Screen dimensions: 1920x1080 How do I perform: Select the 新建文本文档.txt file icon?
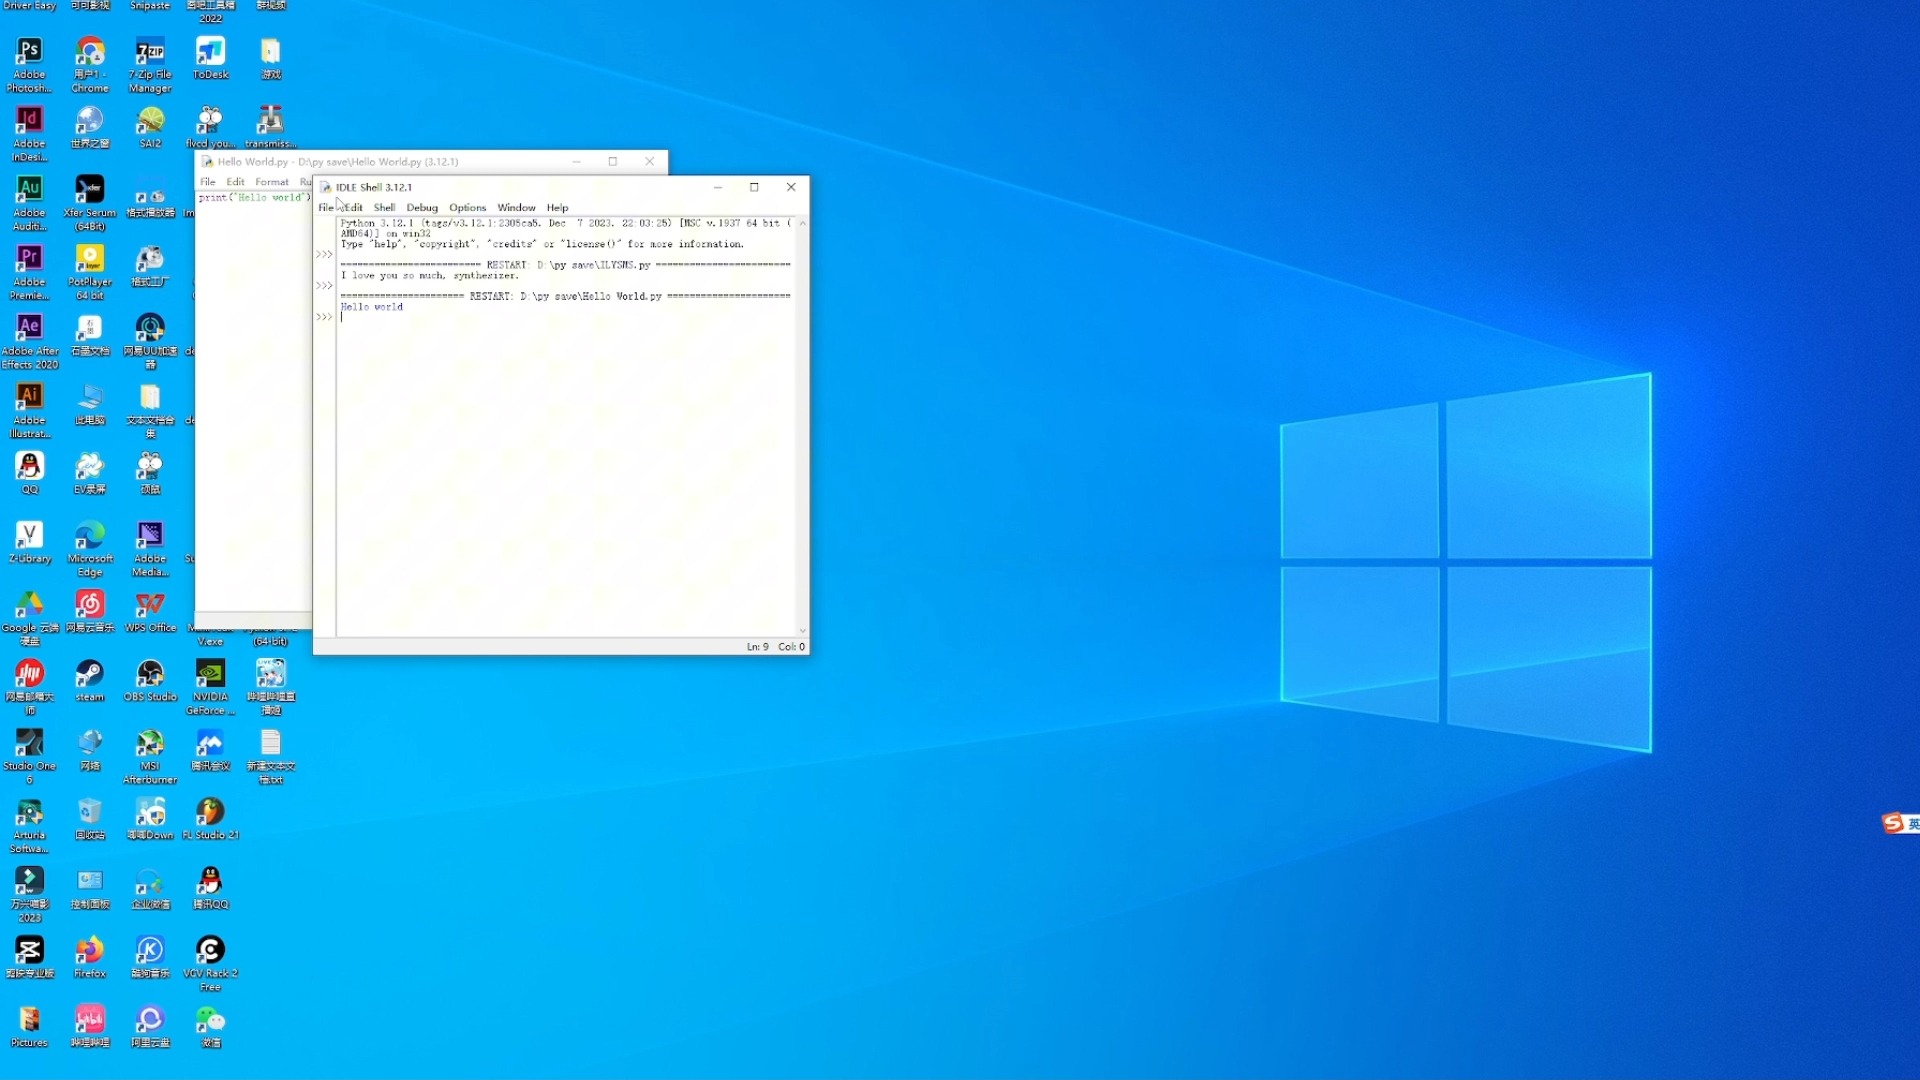tap(270, 756)
